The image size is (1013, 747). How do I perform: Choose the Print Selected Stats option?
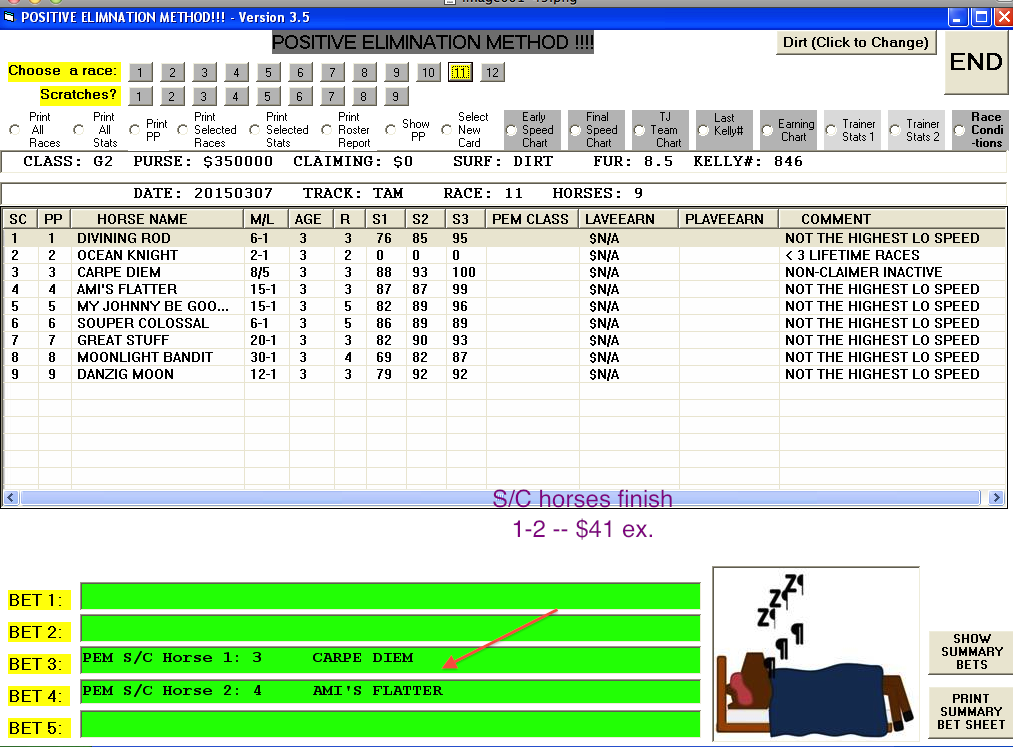[255, 130]
